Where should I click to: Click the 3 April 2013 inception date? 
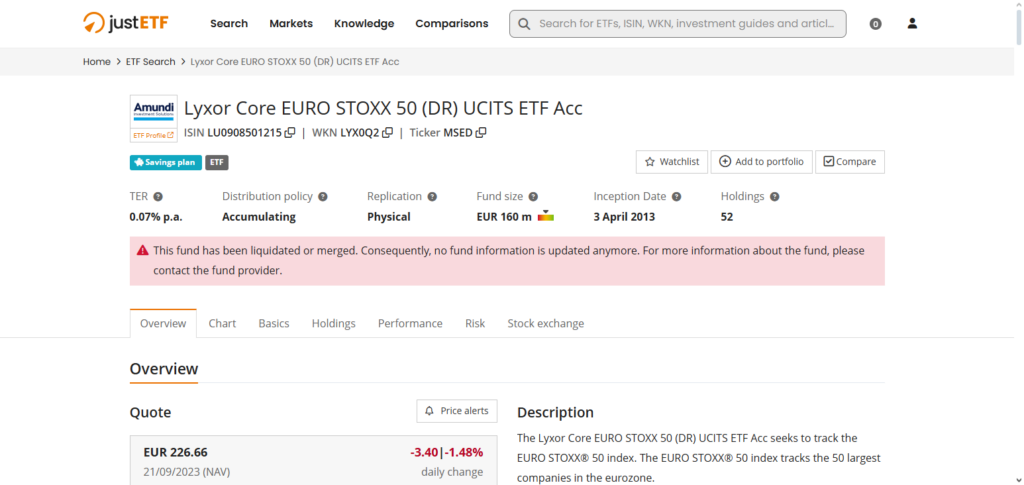624,217
